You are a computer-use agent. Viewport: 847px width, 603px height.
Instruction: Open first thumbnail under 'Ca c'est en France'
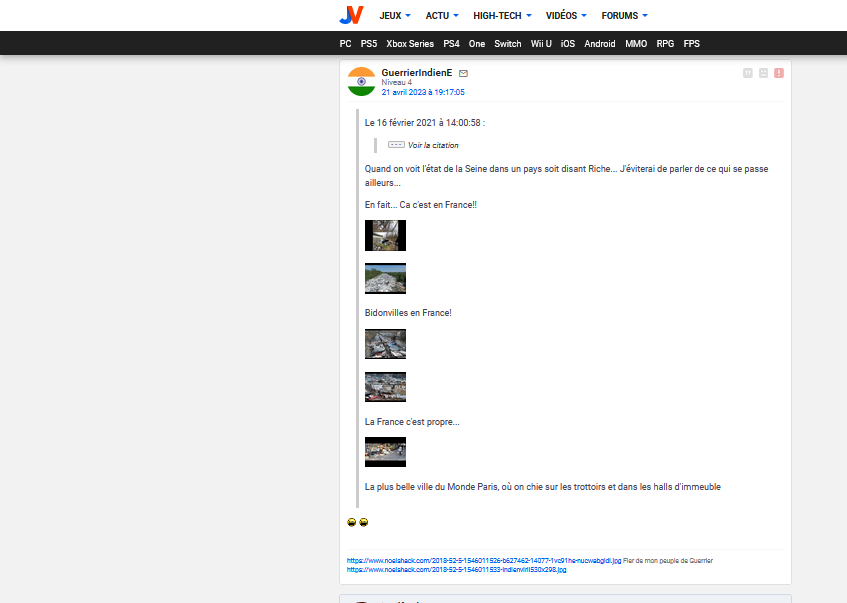(385, 236)
